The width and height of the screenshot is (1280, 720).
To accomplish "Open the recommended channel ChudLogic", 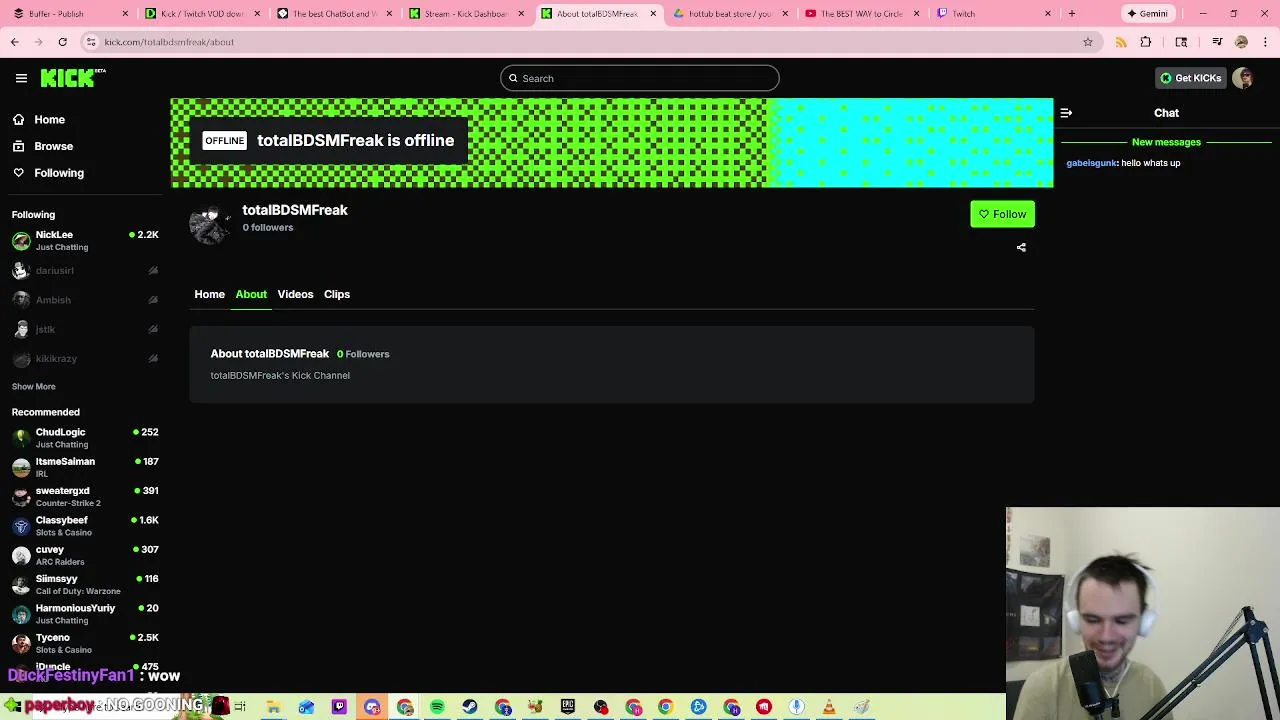I will tap(85, 438).
